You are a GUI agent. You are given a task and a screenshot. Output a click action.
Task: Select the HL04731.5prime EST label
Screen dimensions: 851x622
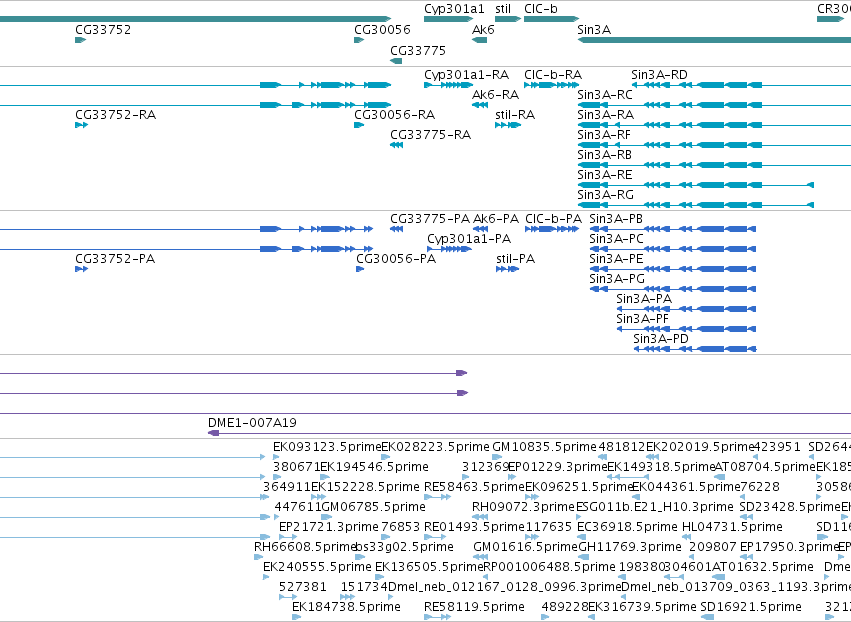732,527
